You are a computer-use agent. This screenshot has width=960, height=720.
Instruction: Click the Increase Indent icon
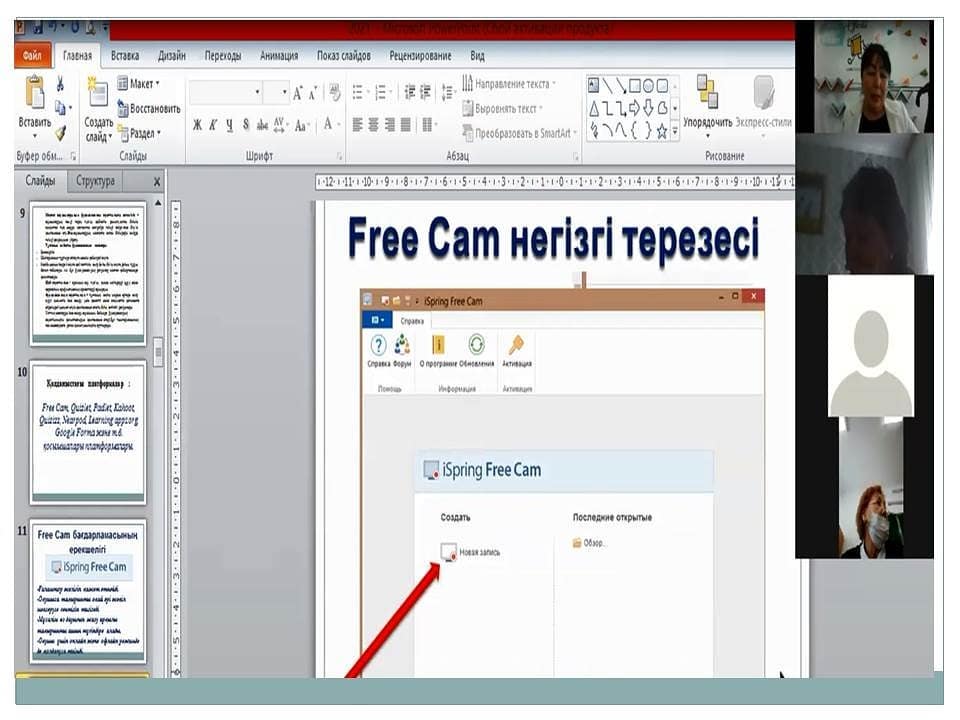(x=426, y=93)
